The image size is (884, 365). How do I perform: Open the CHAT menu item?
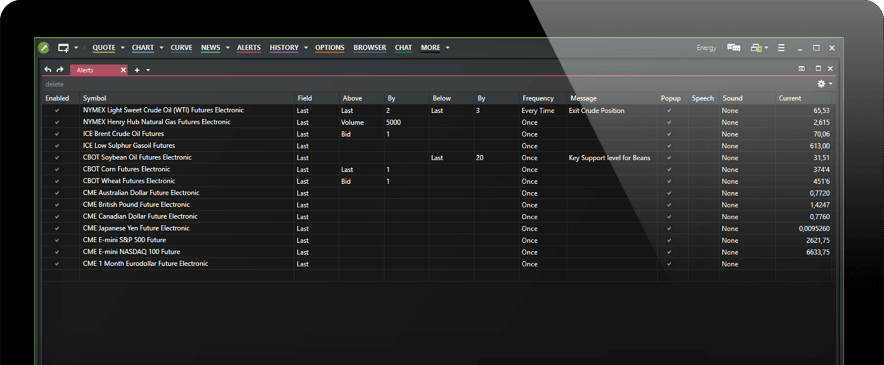(x=403, y=48)
